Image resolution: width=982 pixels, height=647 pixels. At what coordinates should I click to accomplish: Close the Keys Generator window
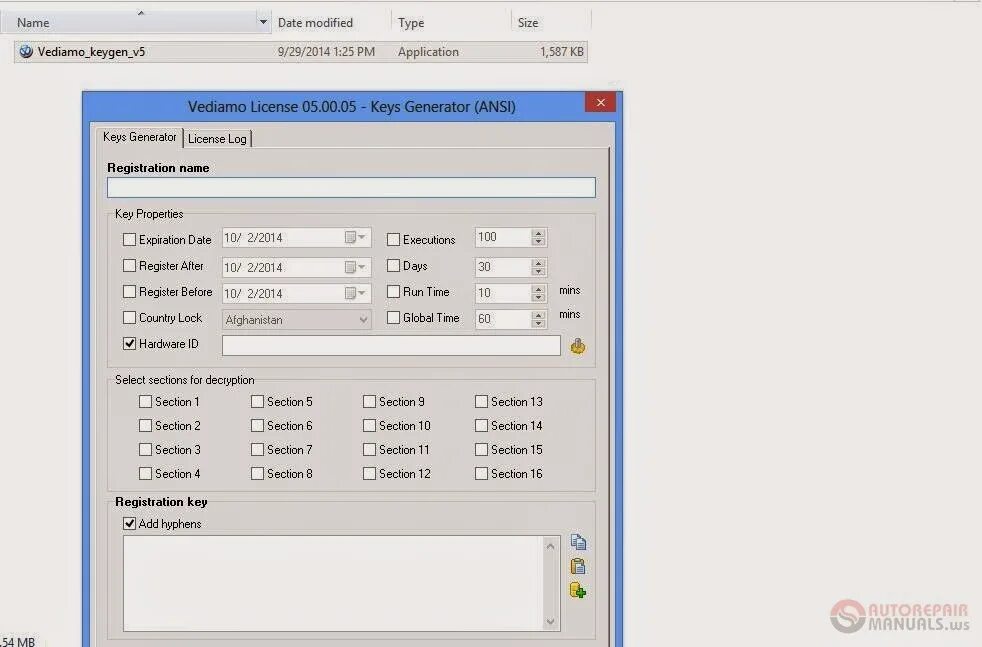coord(600,102)
